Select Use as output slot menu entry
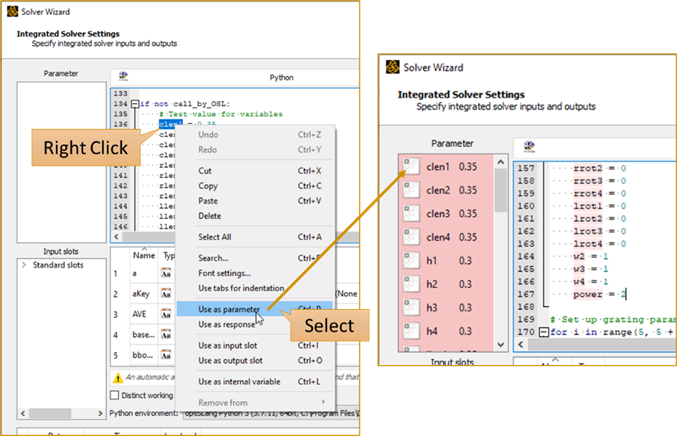The height and width of the screenshot is (436, 677). 256,360
